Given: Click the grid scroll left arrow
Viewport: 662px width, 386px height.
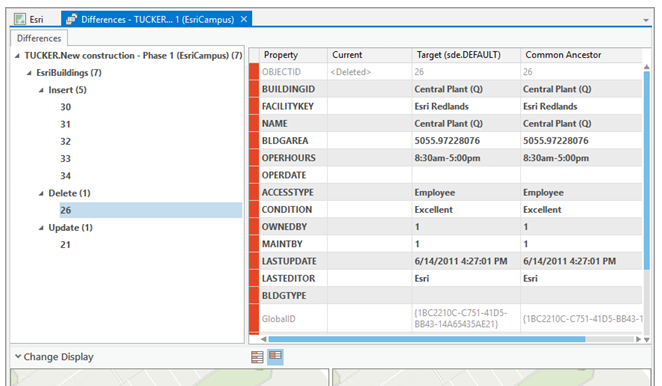Looking at the screenshot, I should pos(263,339).
